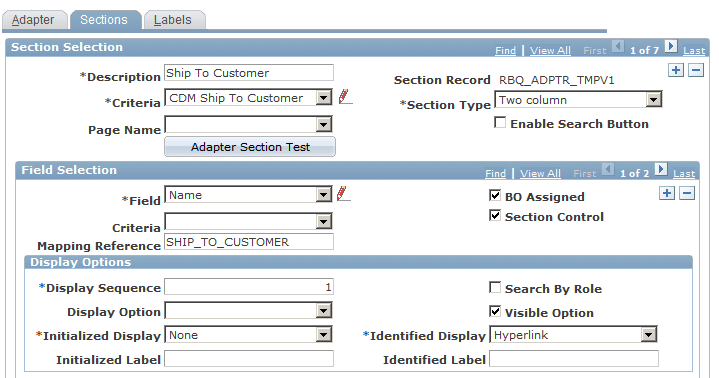Delete the current Section Selection row with the minus icon
The width and height of the screenshot is (719, 378).
point(696,70)
